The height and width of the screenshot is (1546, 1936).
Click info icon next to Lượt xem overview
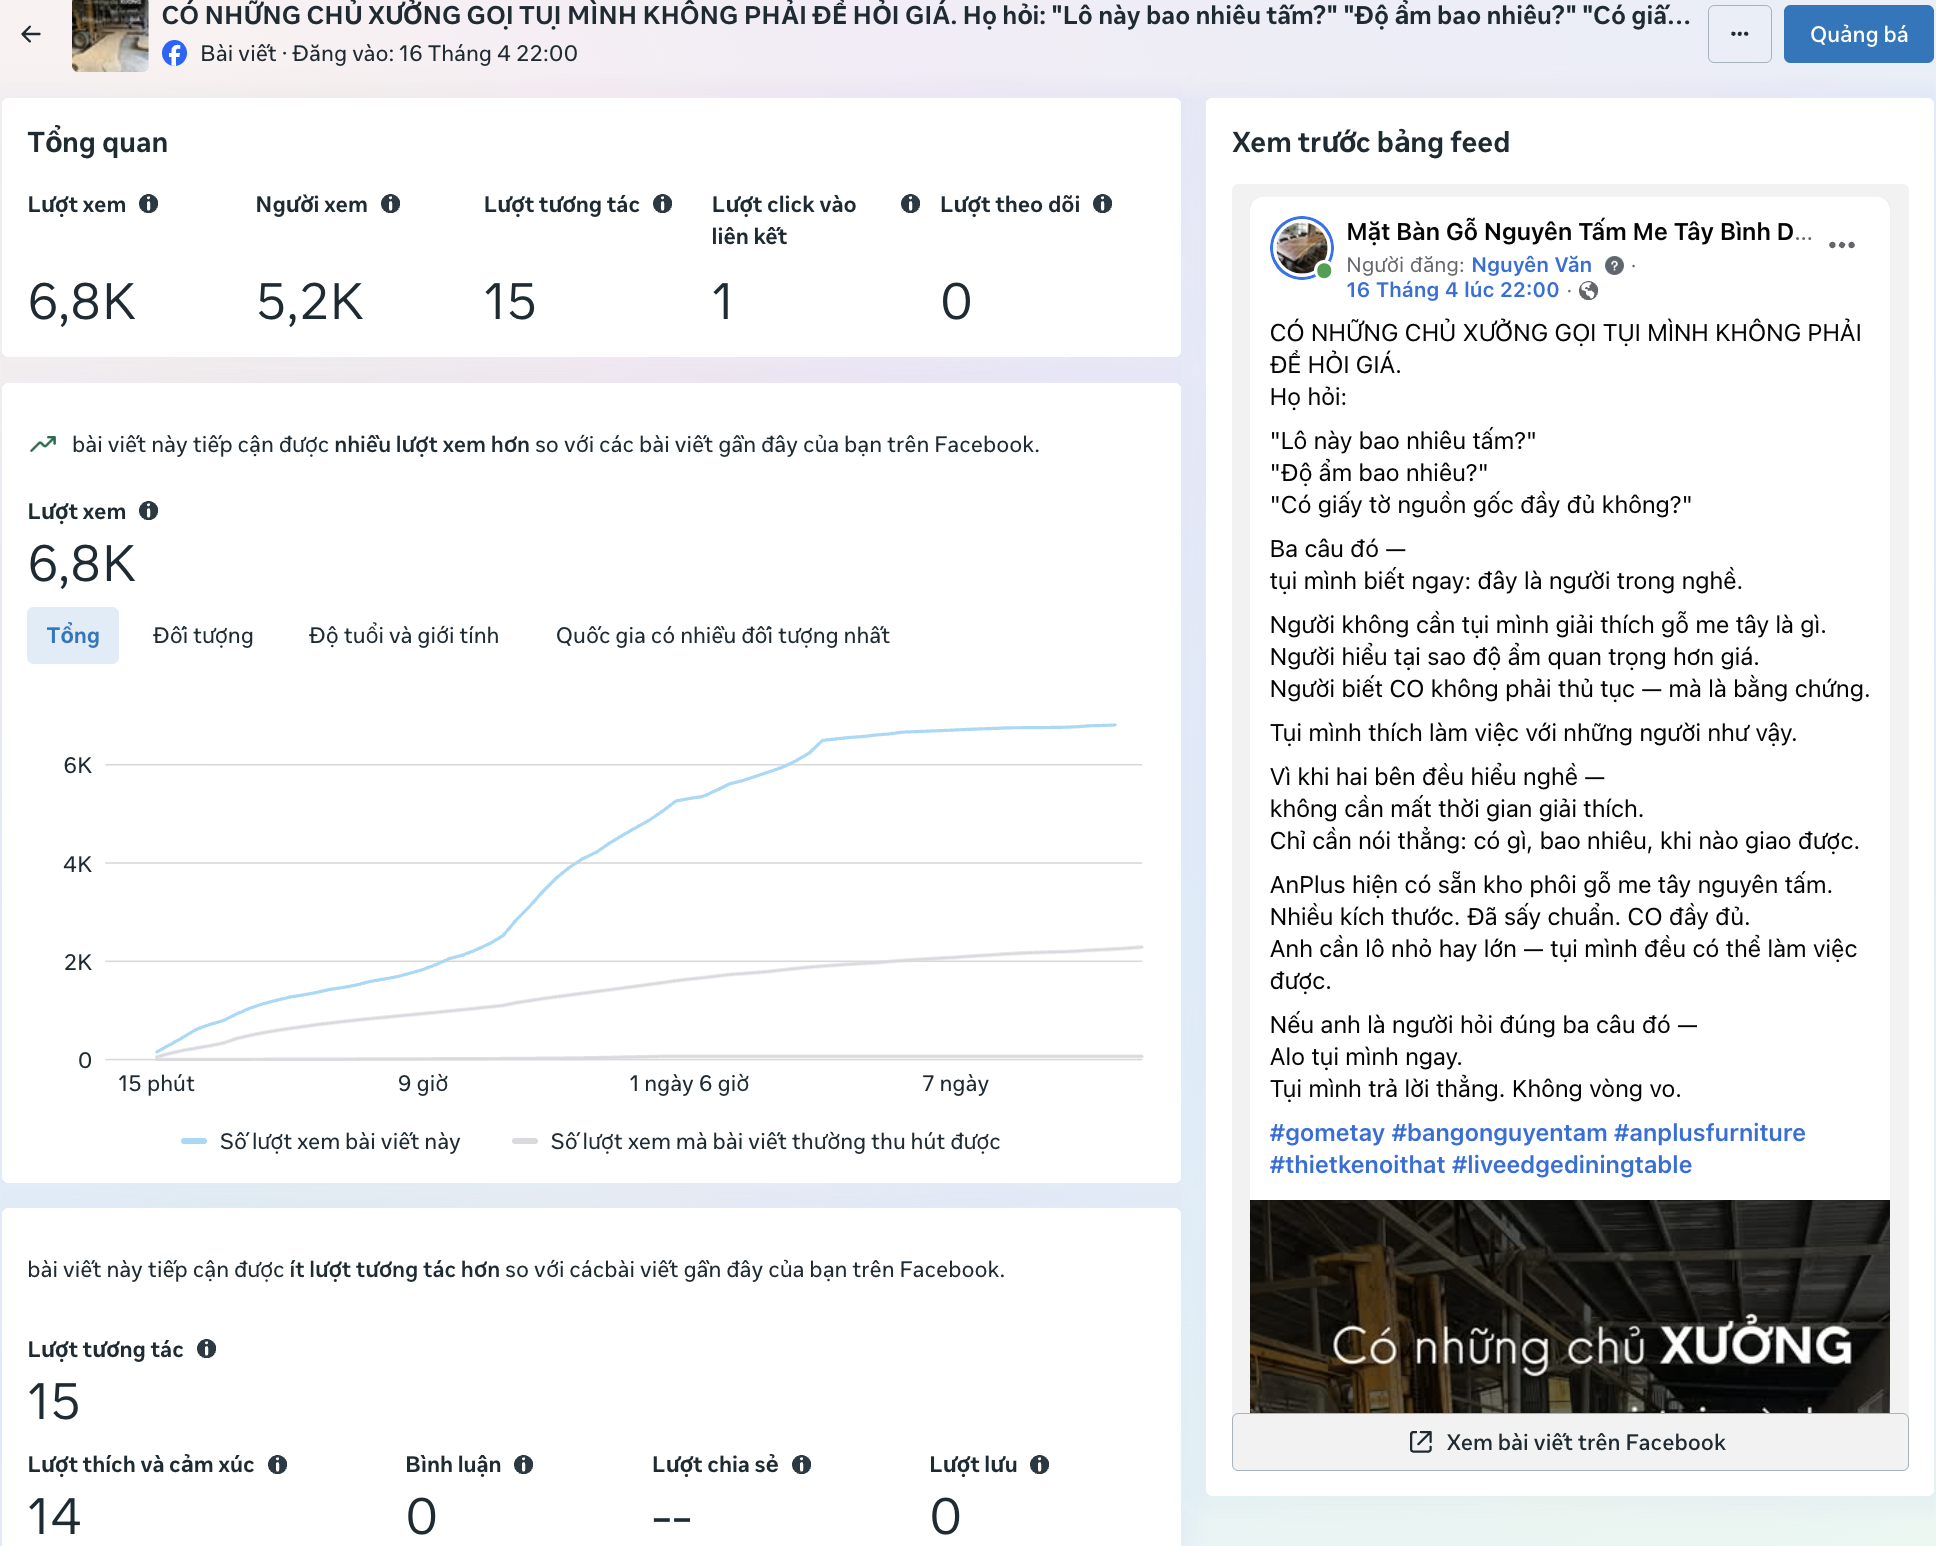[x=149, y=204]
